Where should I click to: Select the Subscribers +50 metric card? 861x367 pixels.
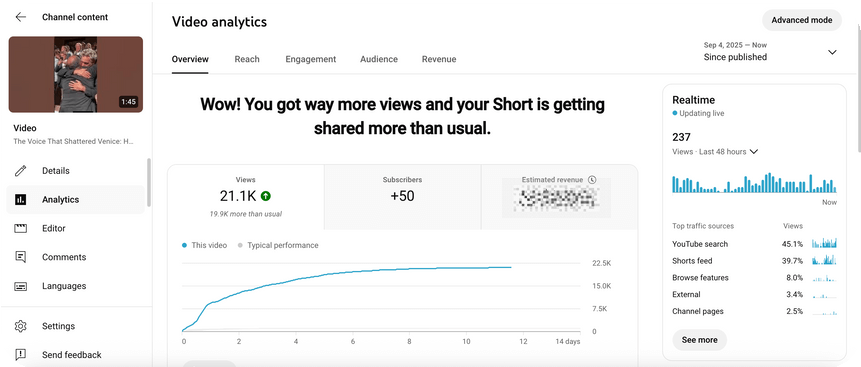click(402, 197)
